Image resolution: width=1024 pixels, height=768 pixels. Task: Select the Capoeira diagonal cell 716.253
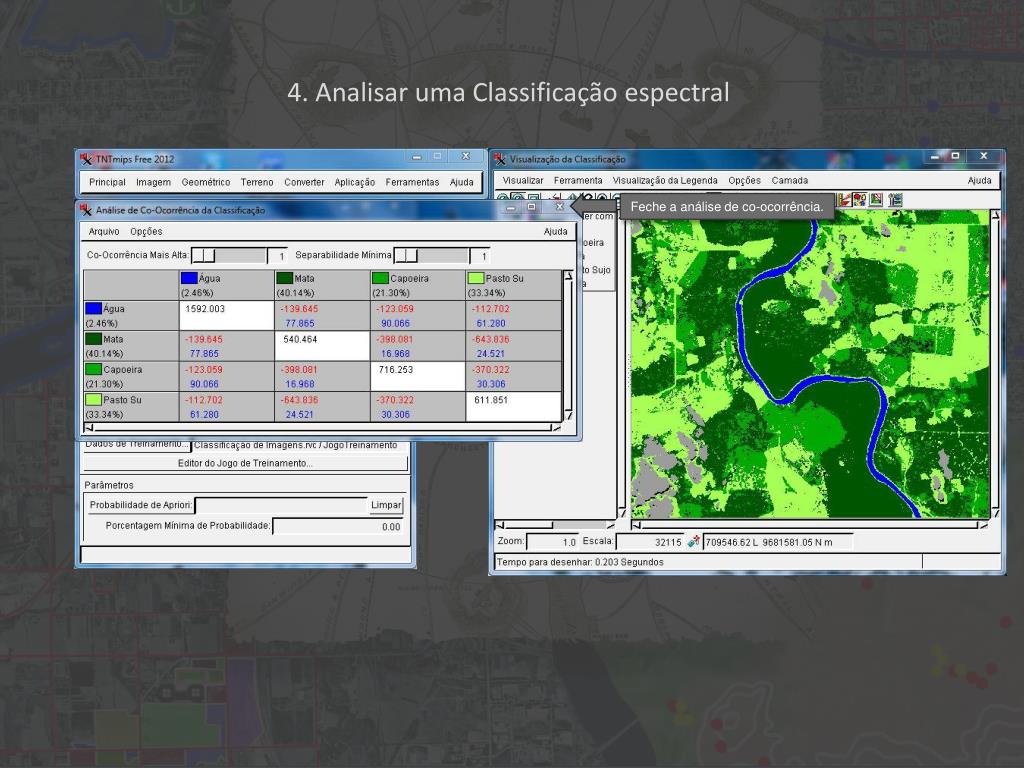coord(417,376)
